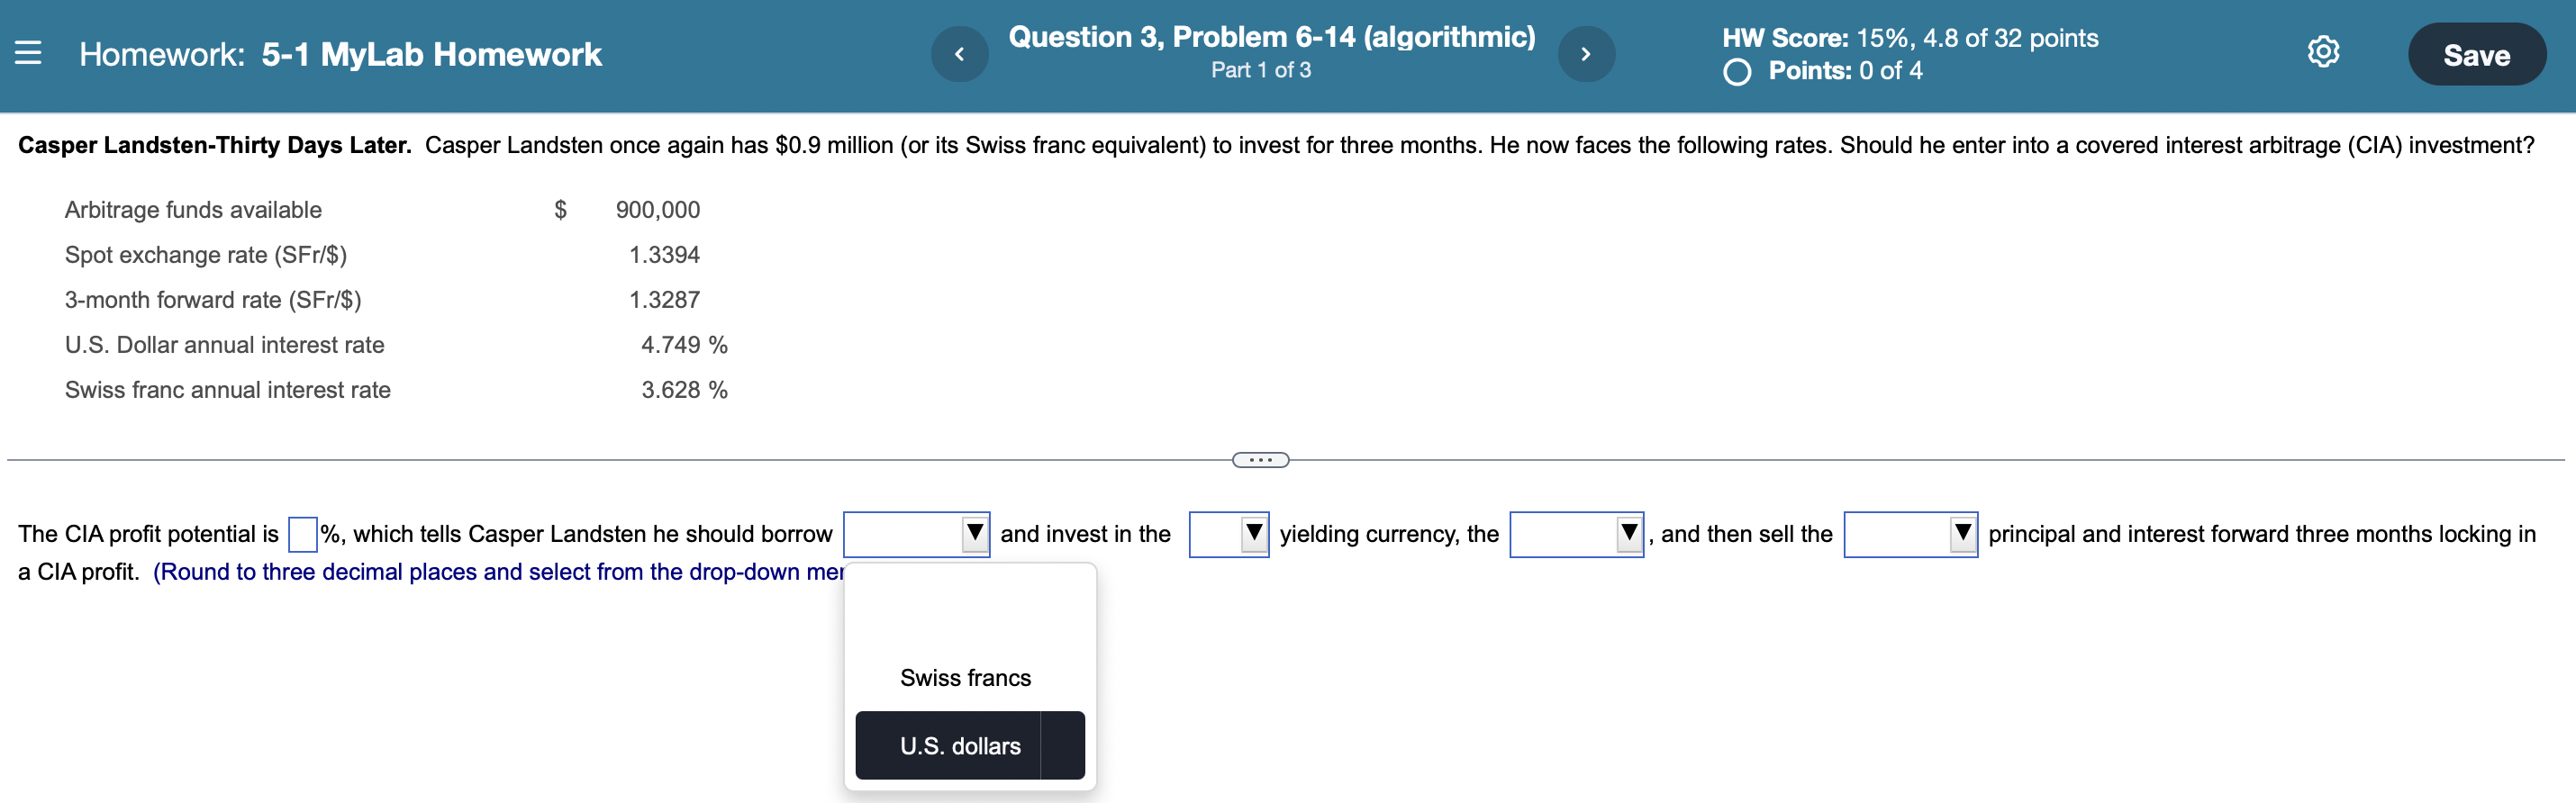Choose U.S. dollars from the open dropdown
Viewport: 2576px width, 803px height.
pos(960,744)
